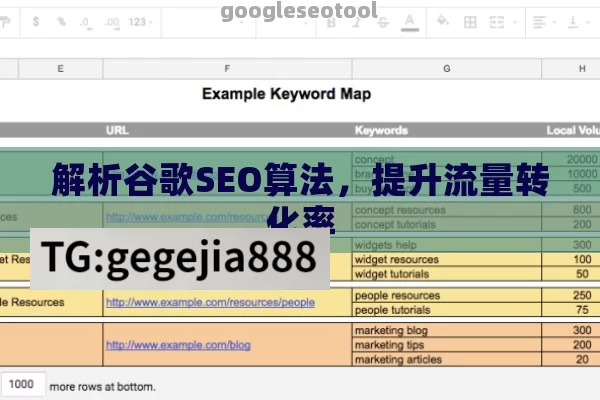
Task: Open the text color picker
Action: tap(409, 23)
